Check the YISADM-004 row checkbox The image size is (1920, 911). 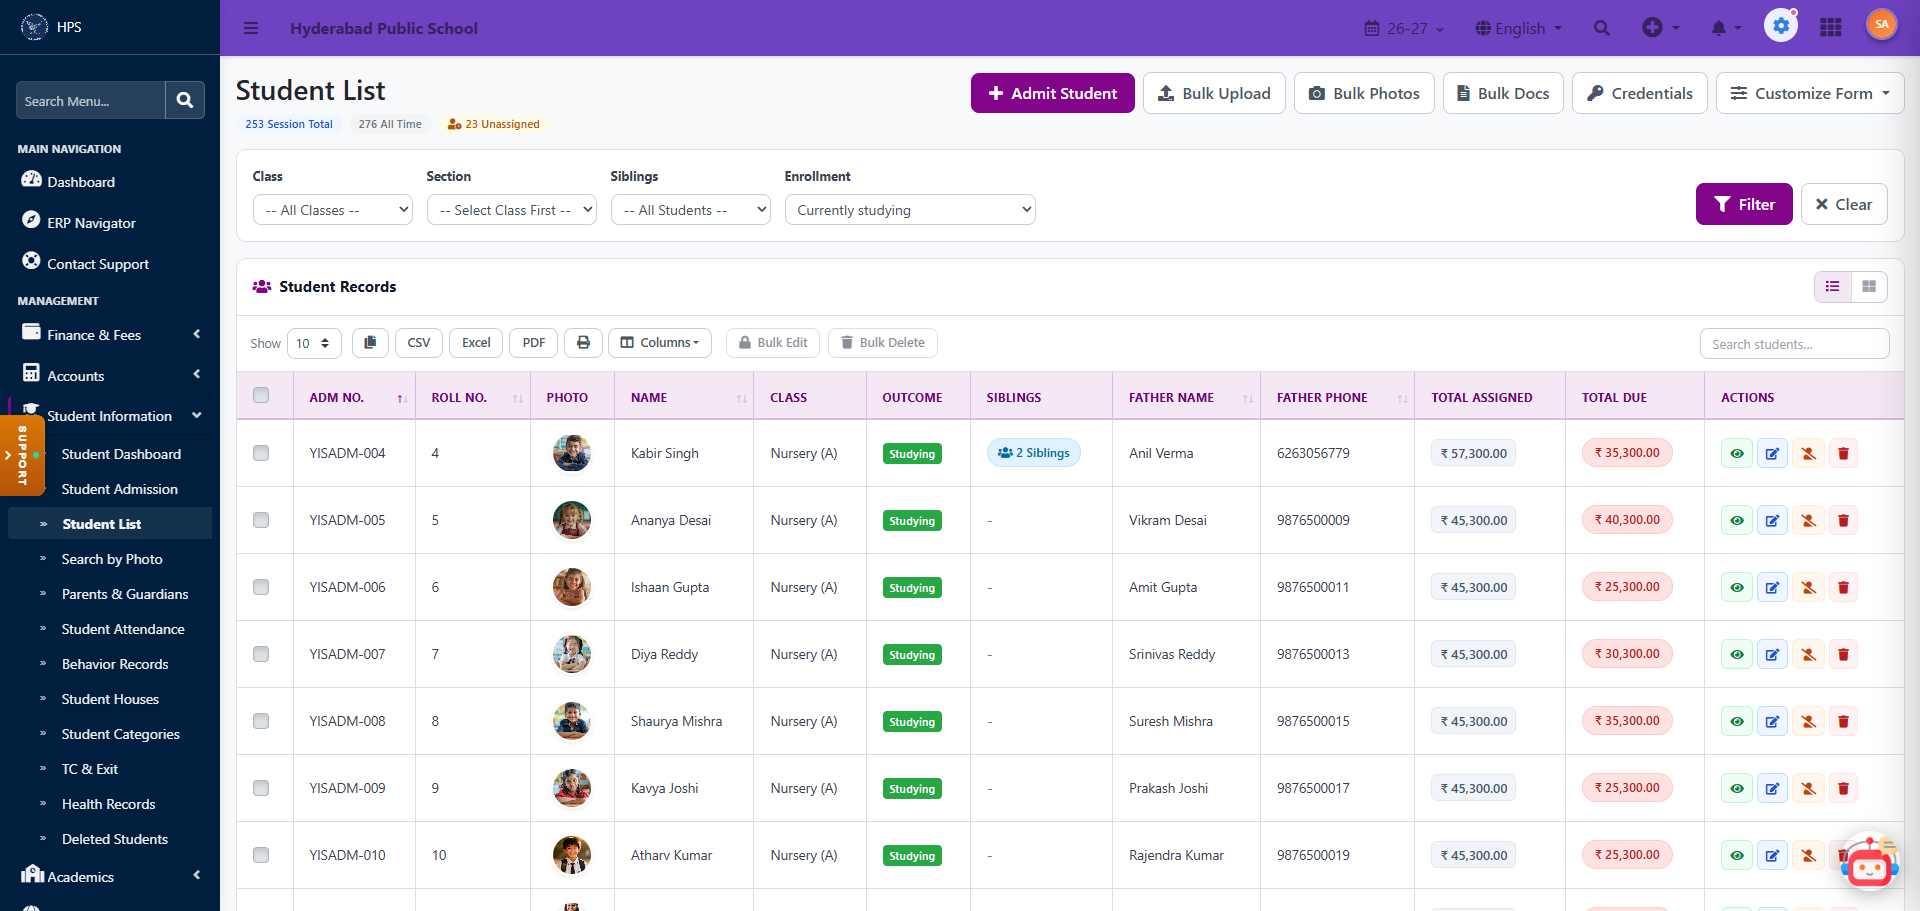point(261,453)
